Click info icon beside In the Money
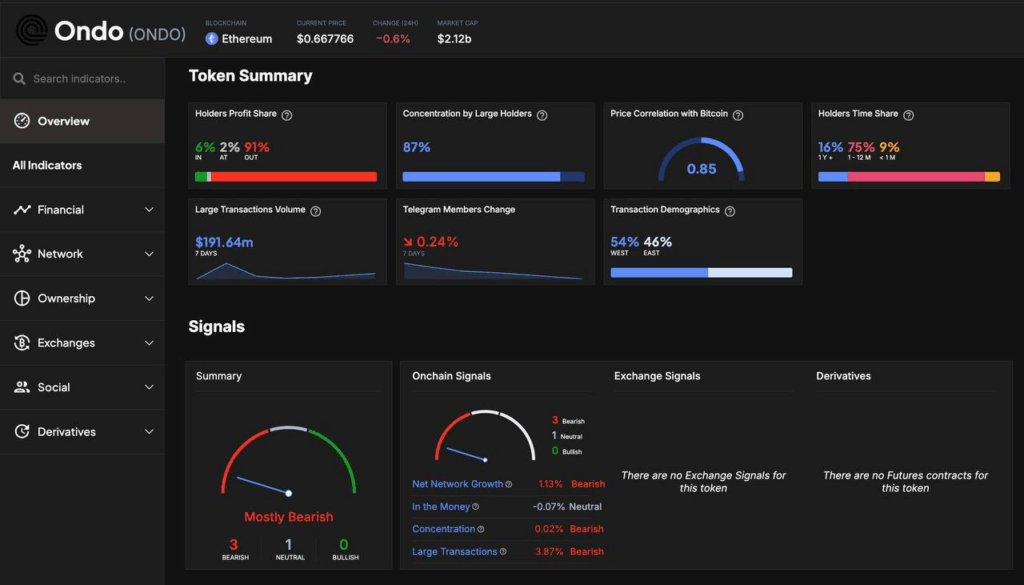Image resolution: width=1024 pixels, height=585 pixels. tap(475, 507)
